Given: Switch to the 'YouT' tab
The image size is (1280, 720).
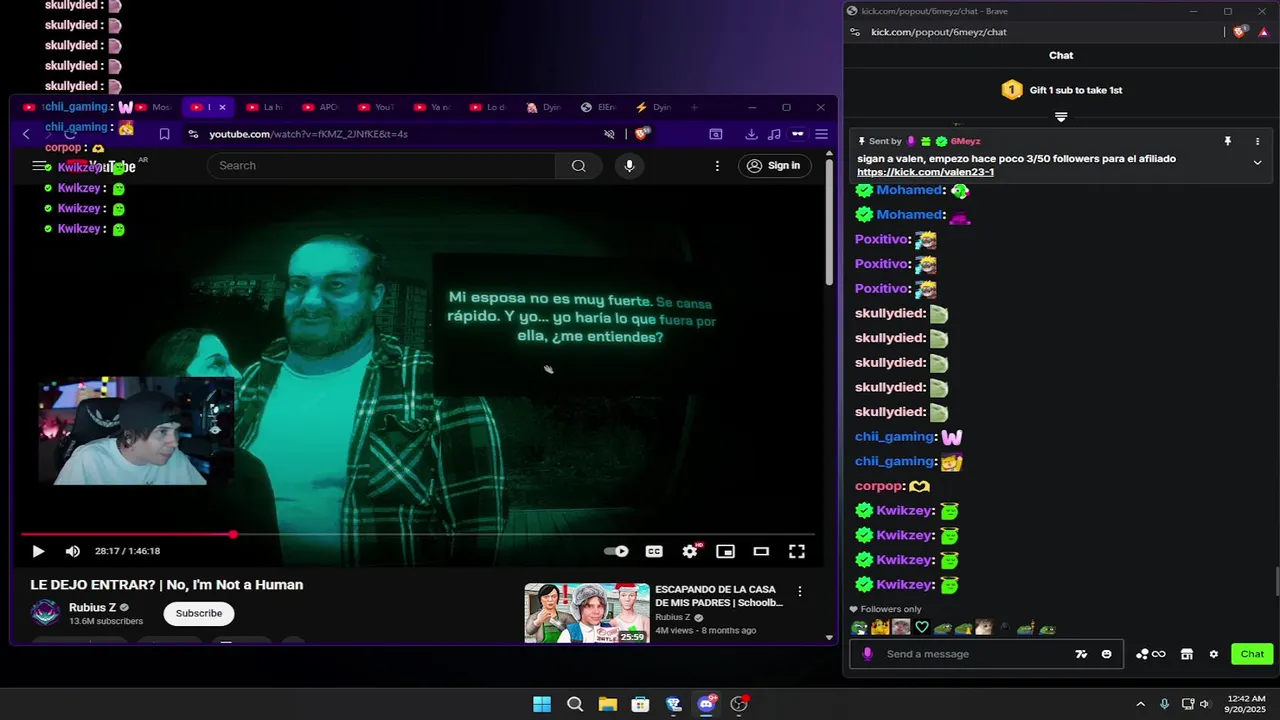Looking at the screenshot, I should 376,107.
